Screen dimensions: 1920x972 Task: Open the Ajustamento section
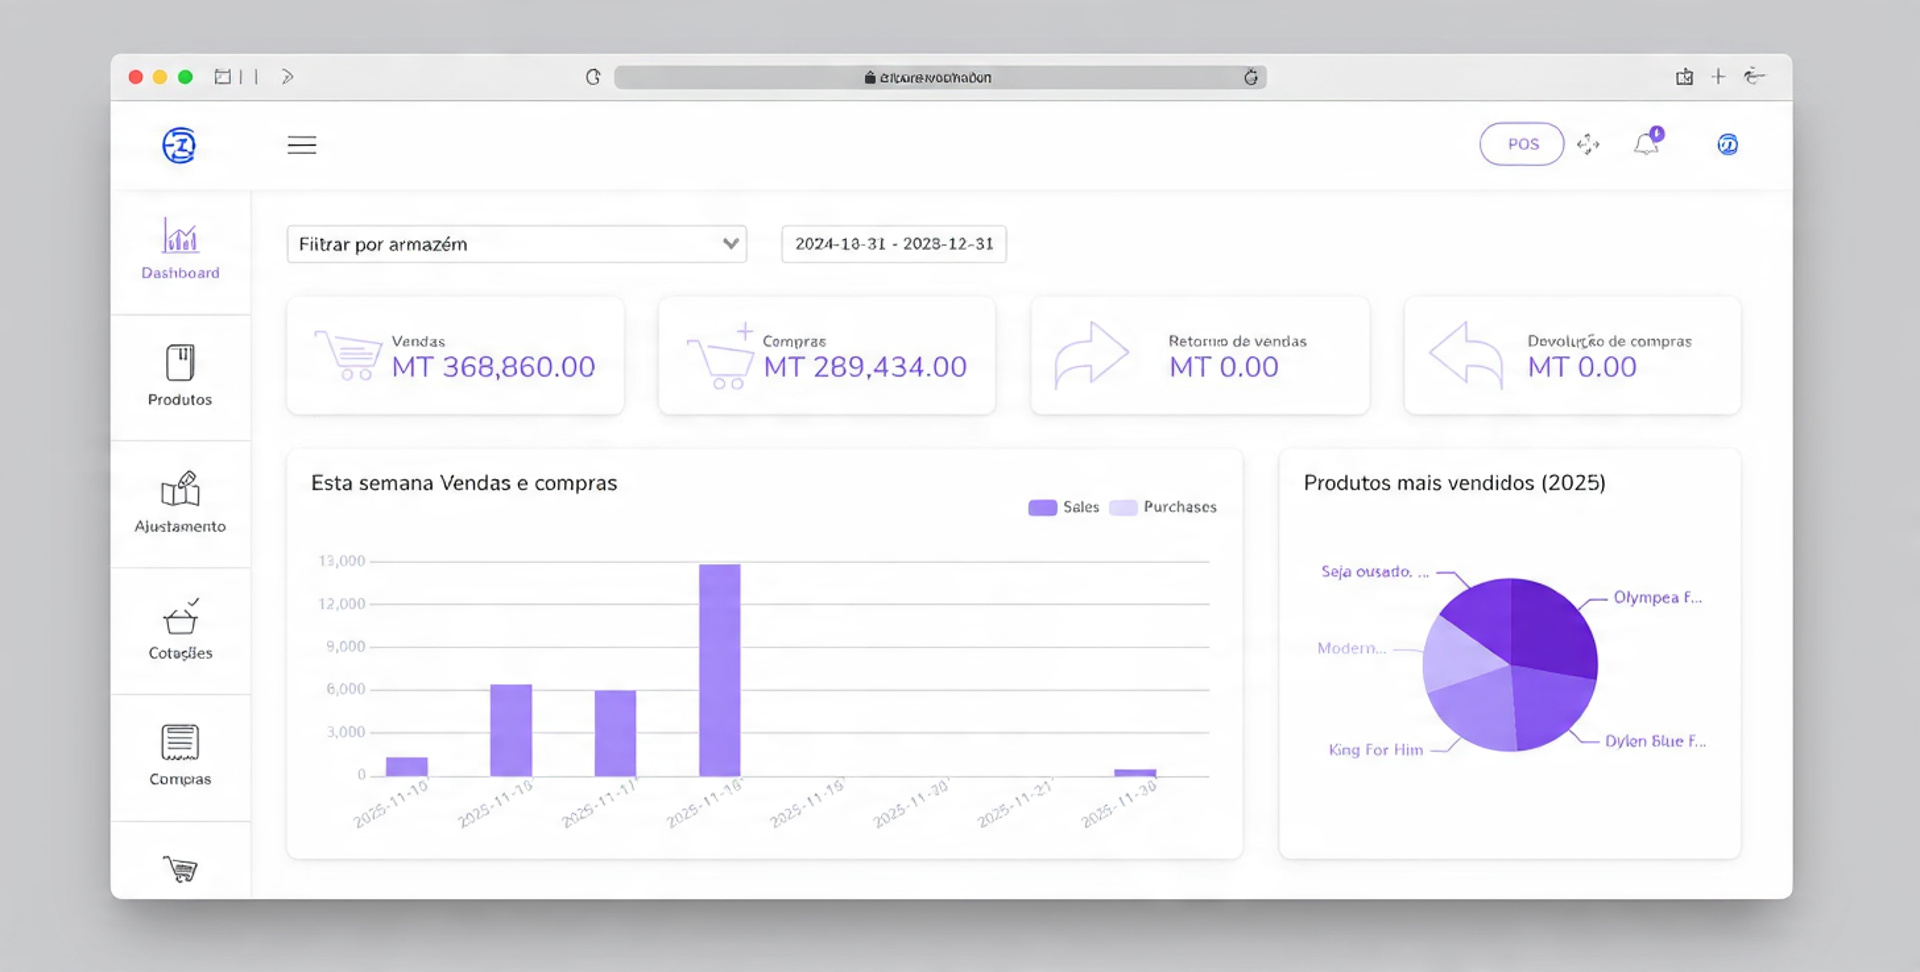(x=180, y=500)
